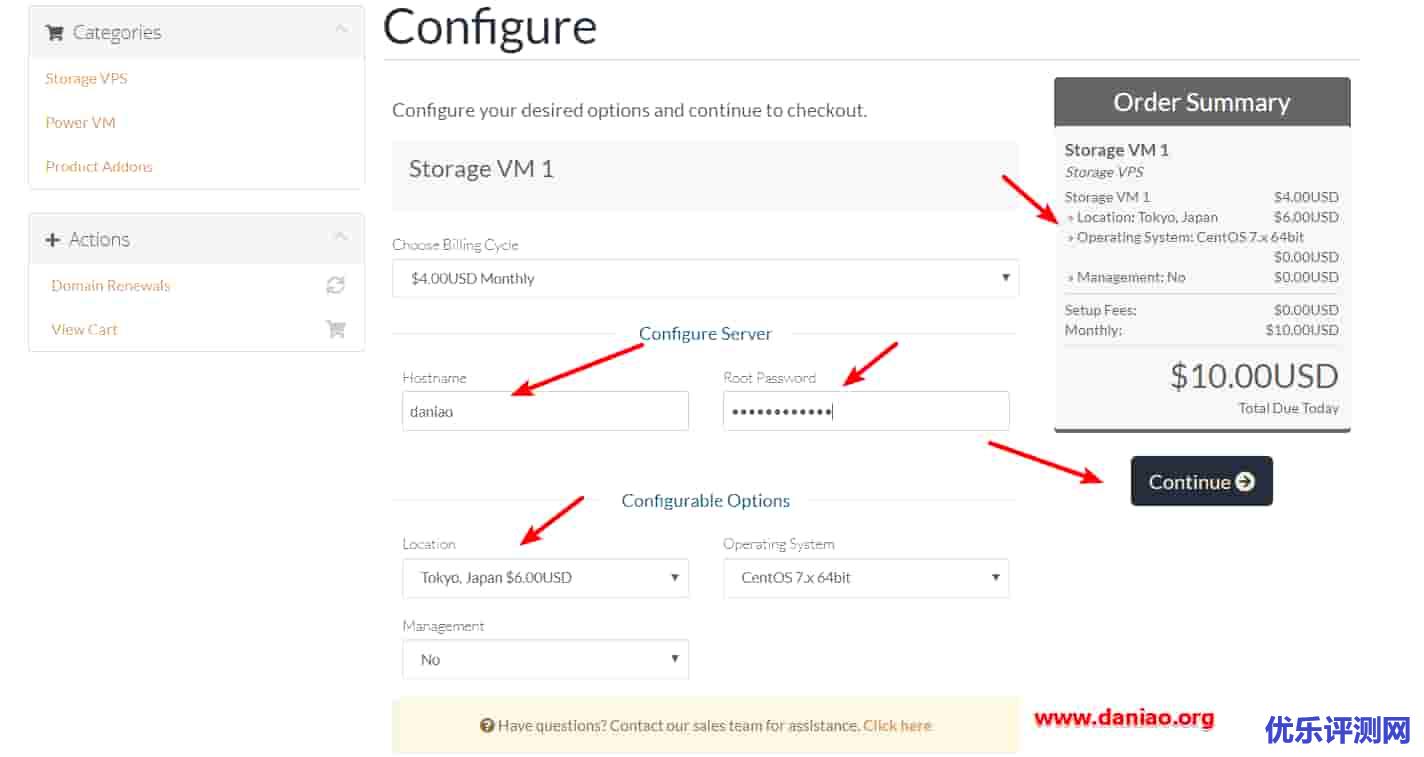Select Storage VPS category
The height and width of the screenshot is (757, 1424).
click(86, 79)
